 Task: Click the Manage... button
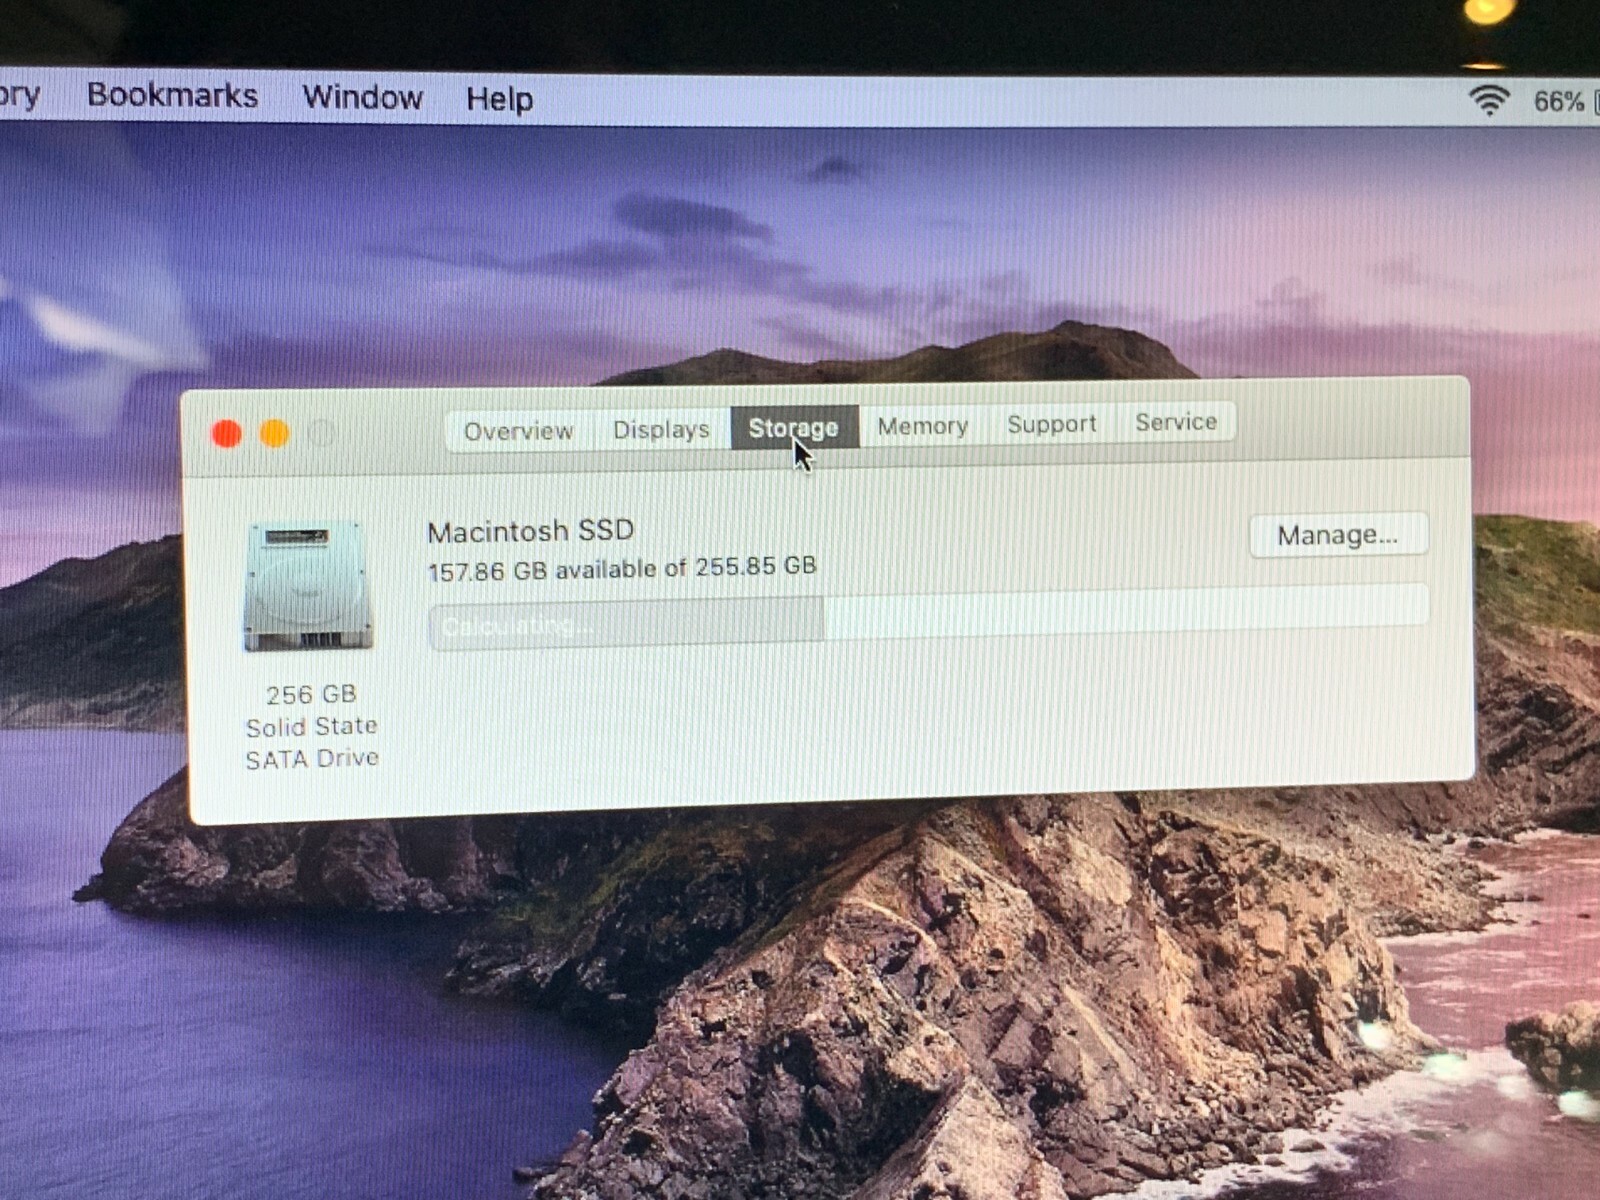tap(1338, 535)
